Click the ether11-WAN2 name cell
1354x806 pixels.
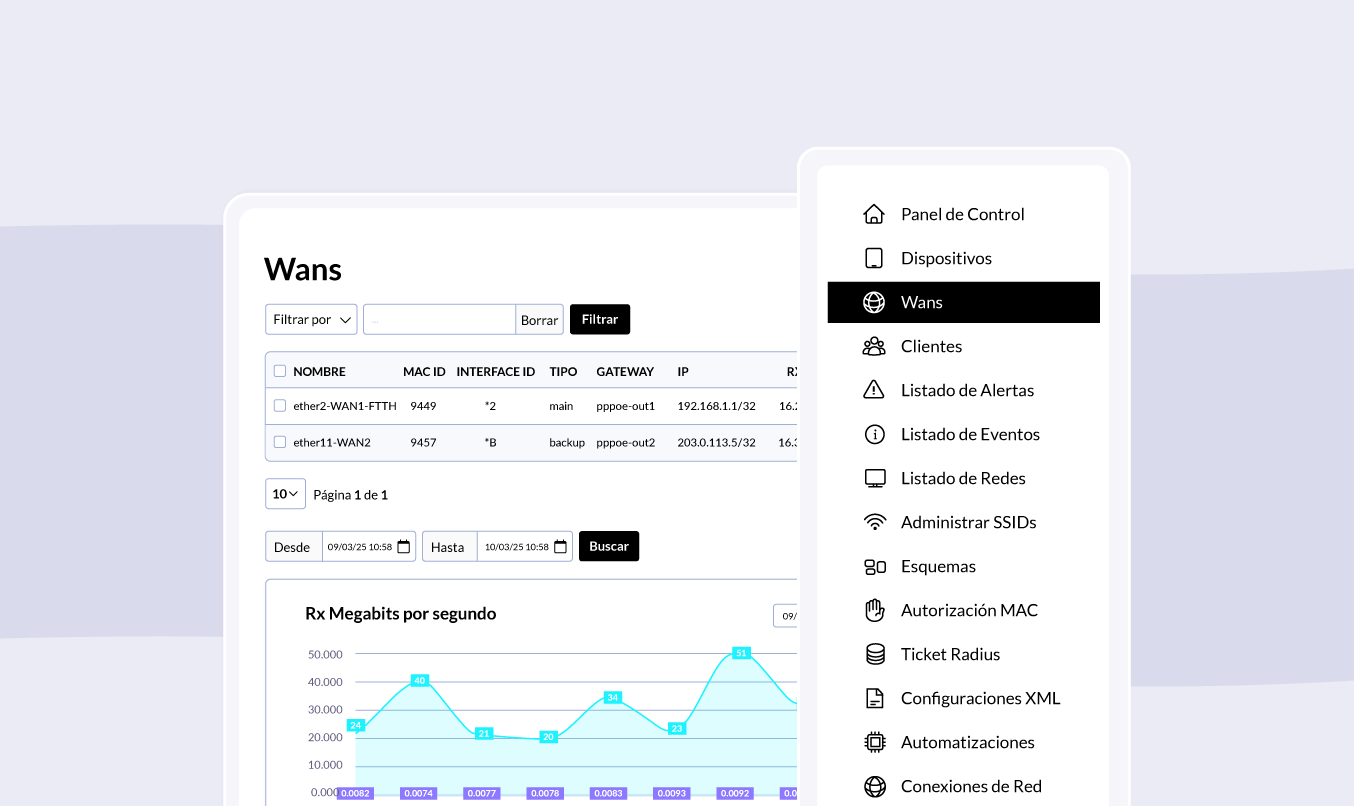[332, 442]
